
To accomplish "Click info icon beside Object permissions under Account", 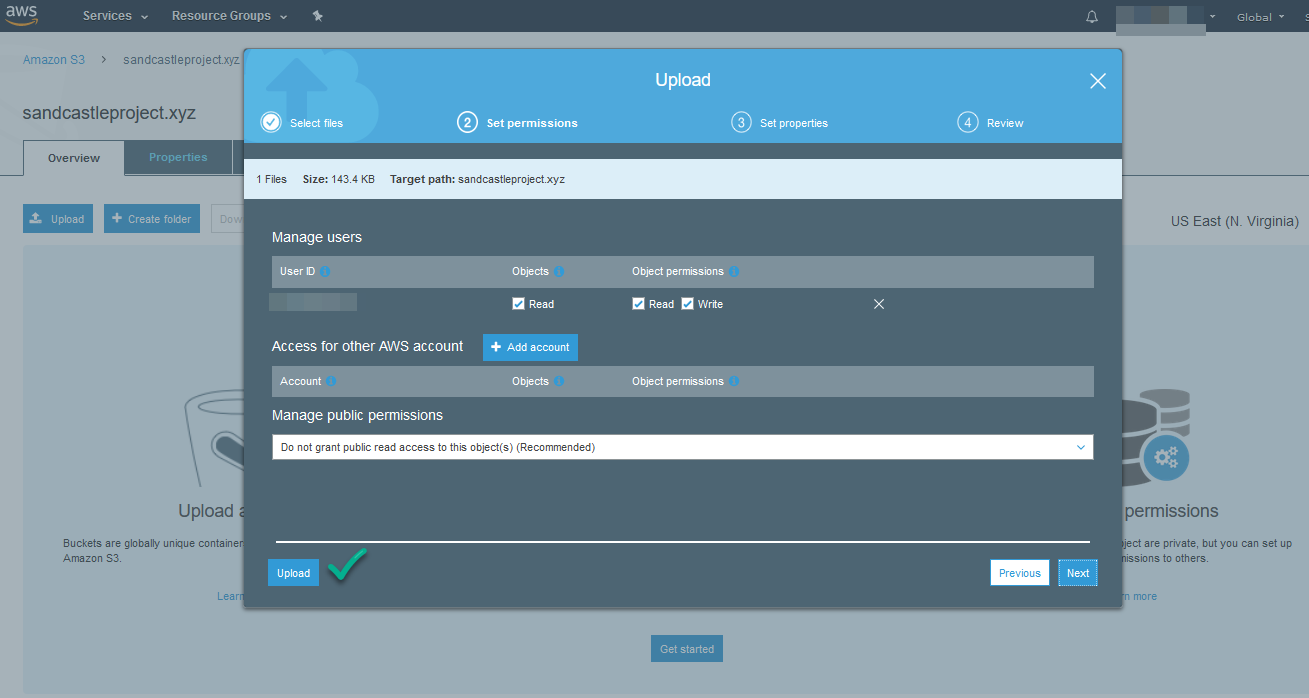I will 734,382.
